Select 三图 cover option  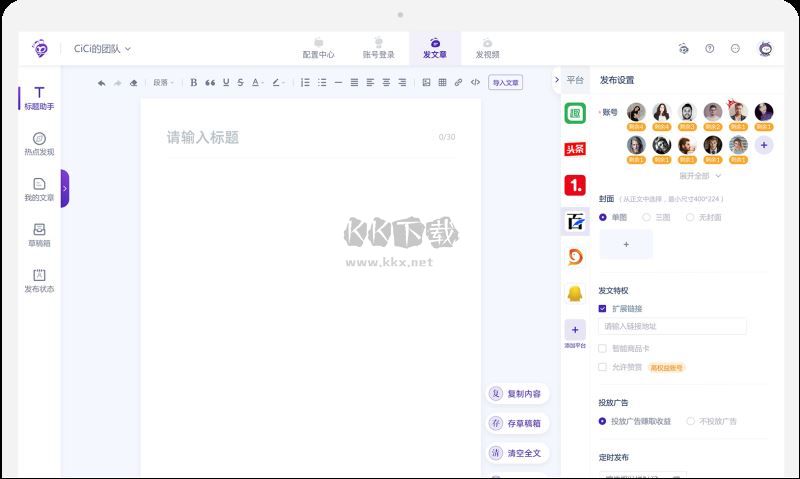point(656,217)
